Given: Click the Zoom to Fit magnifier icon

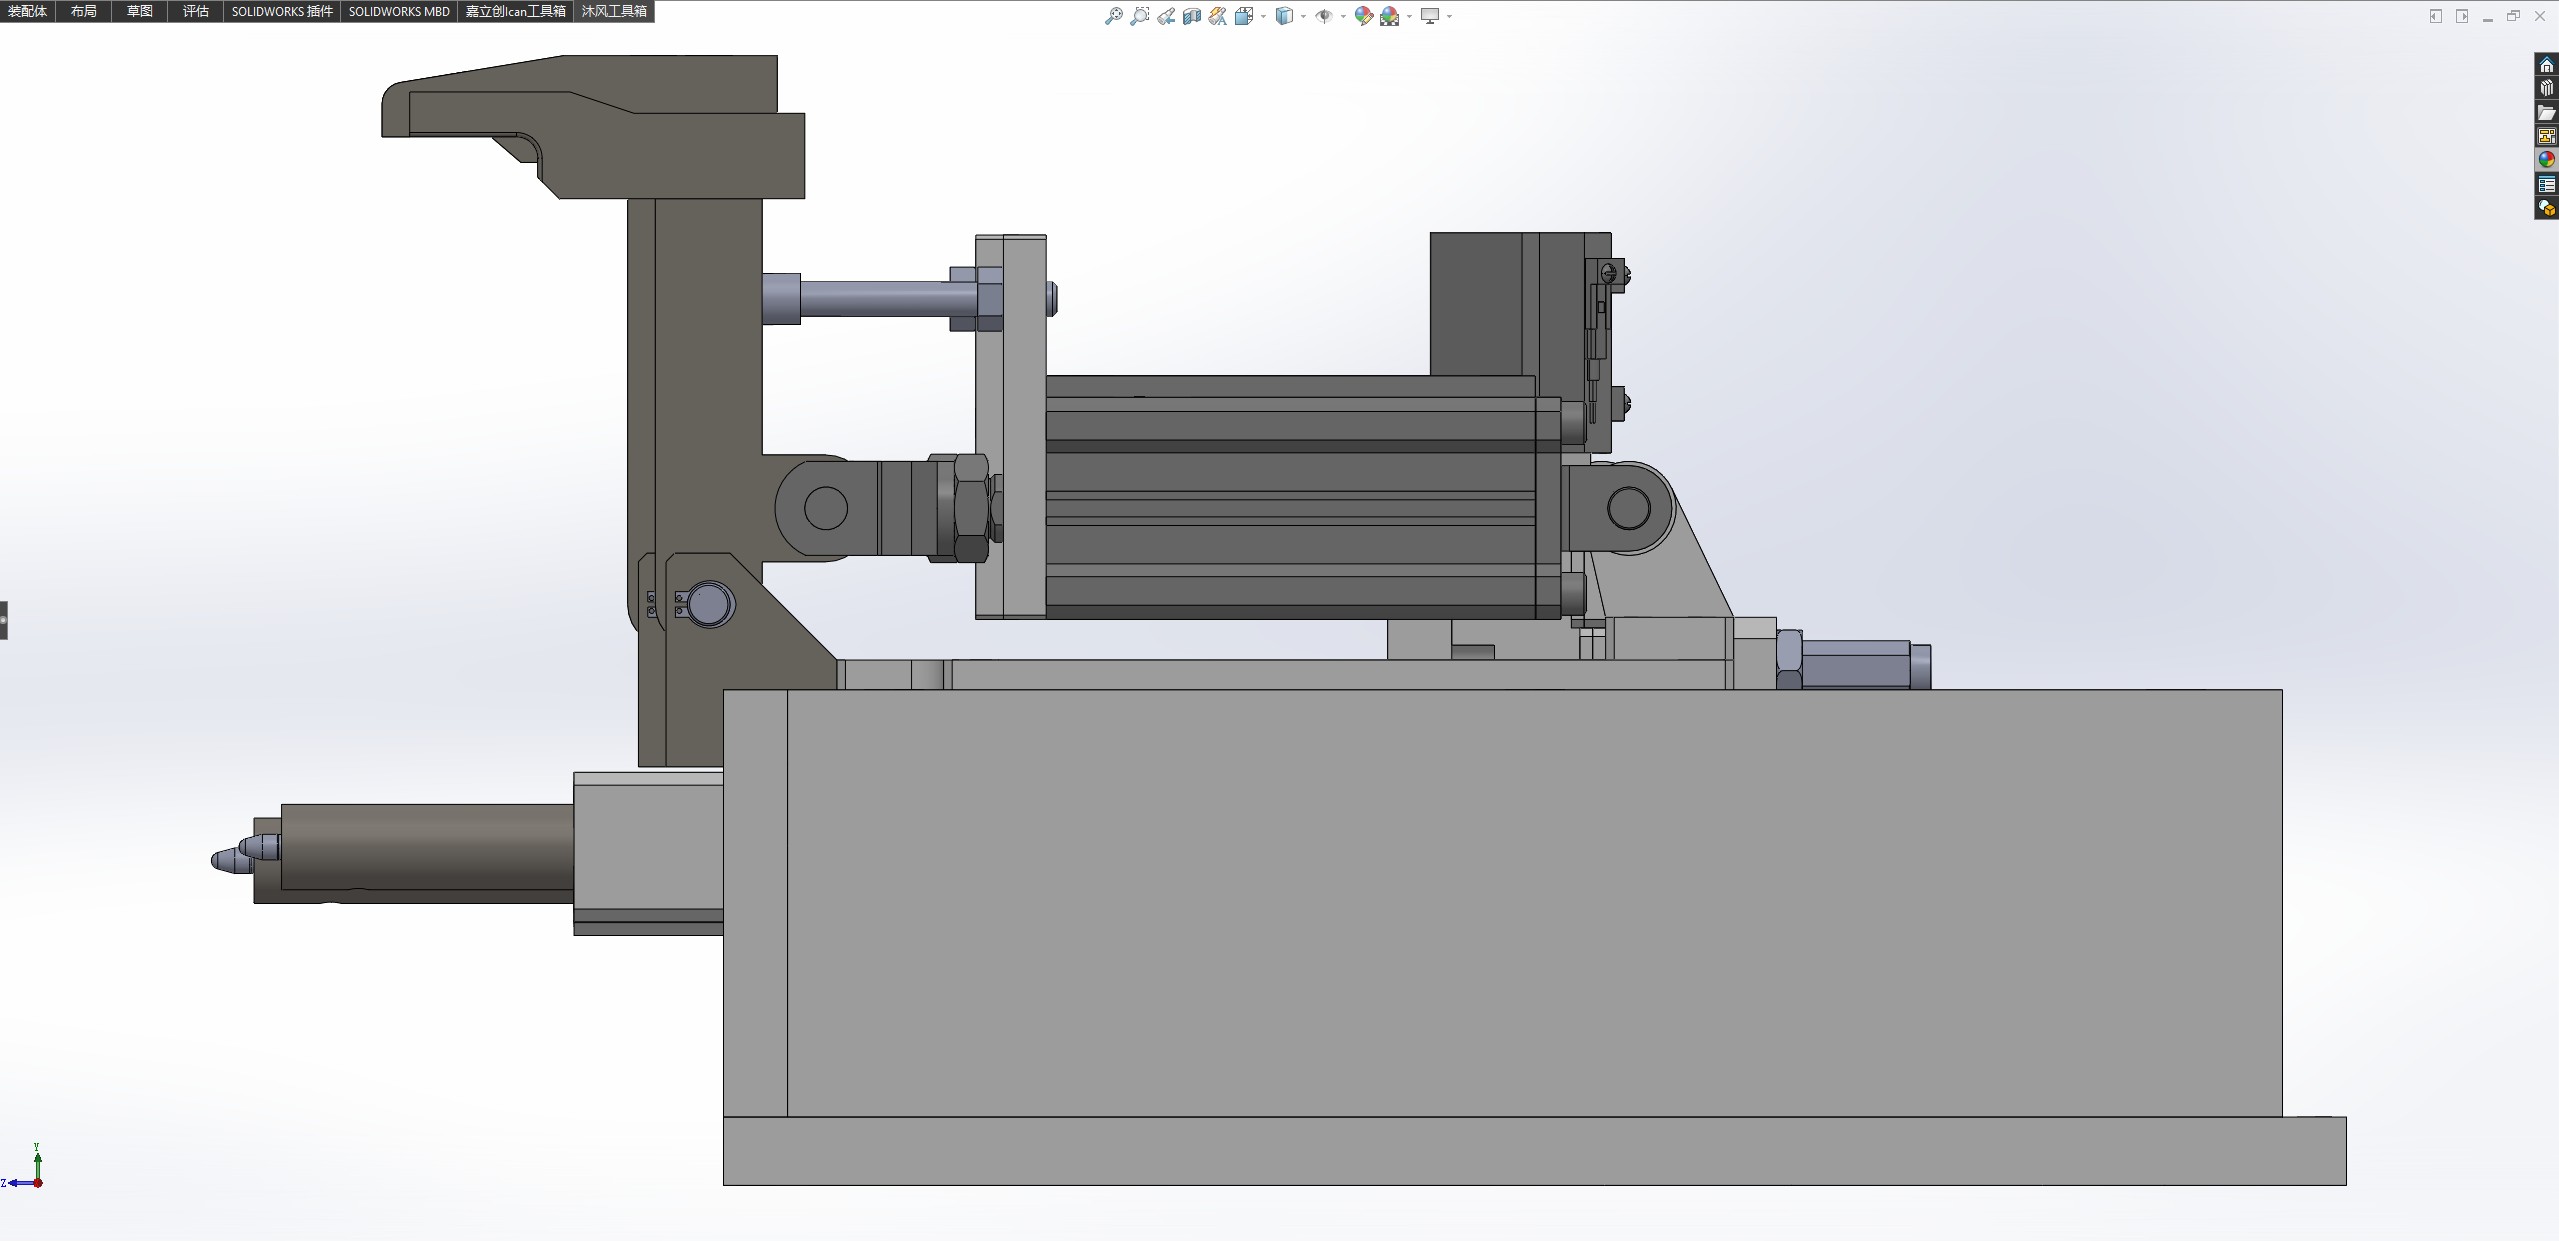Looking at the screenshot, I should pyautogui.click(x=1113, y=16).
